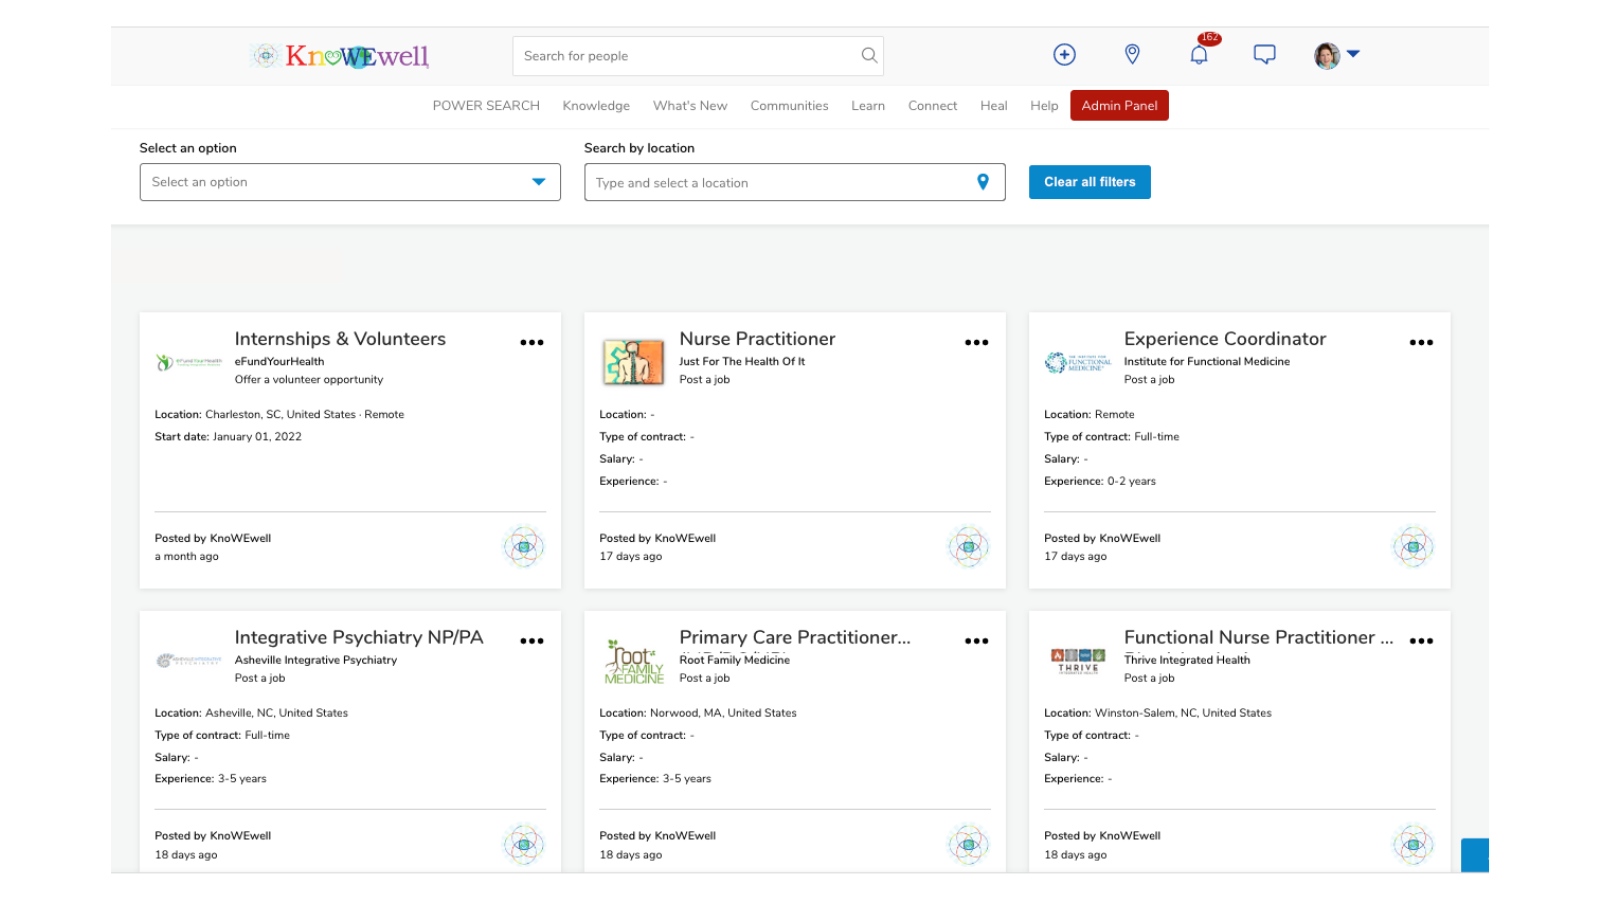This screenshot has width=1600, height=900.
Task: Click Thrive Integrated Health company name
Action: [x=1187, y=660]
